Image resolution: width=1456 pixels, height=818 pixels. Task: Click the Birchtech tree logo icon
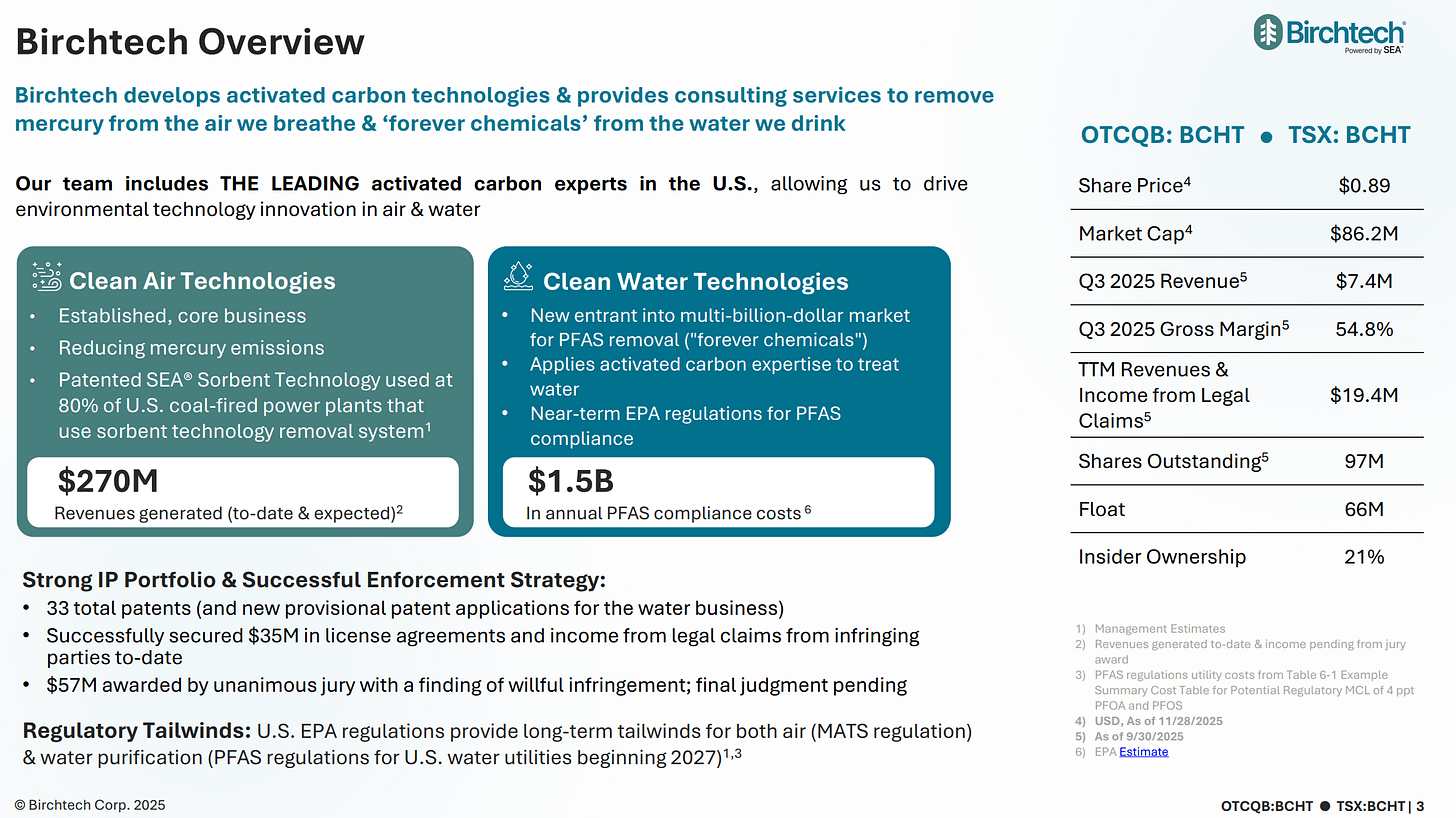click(1267, 31)
